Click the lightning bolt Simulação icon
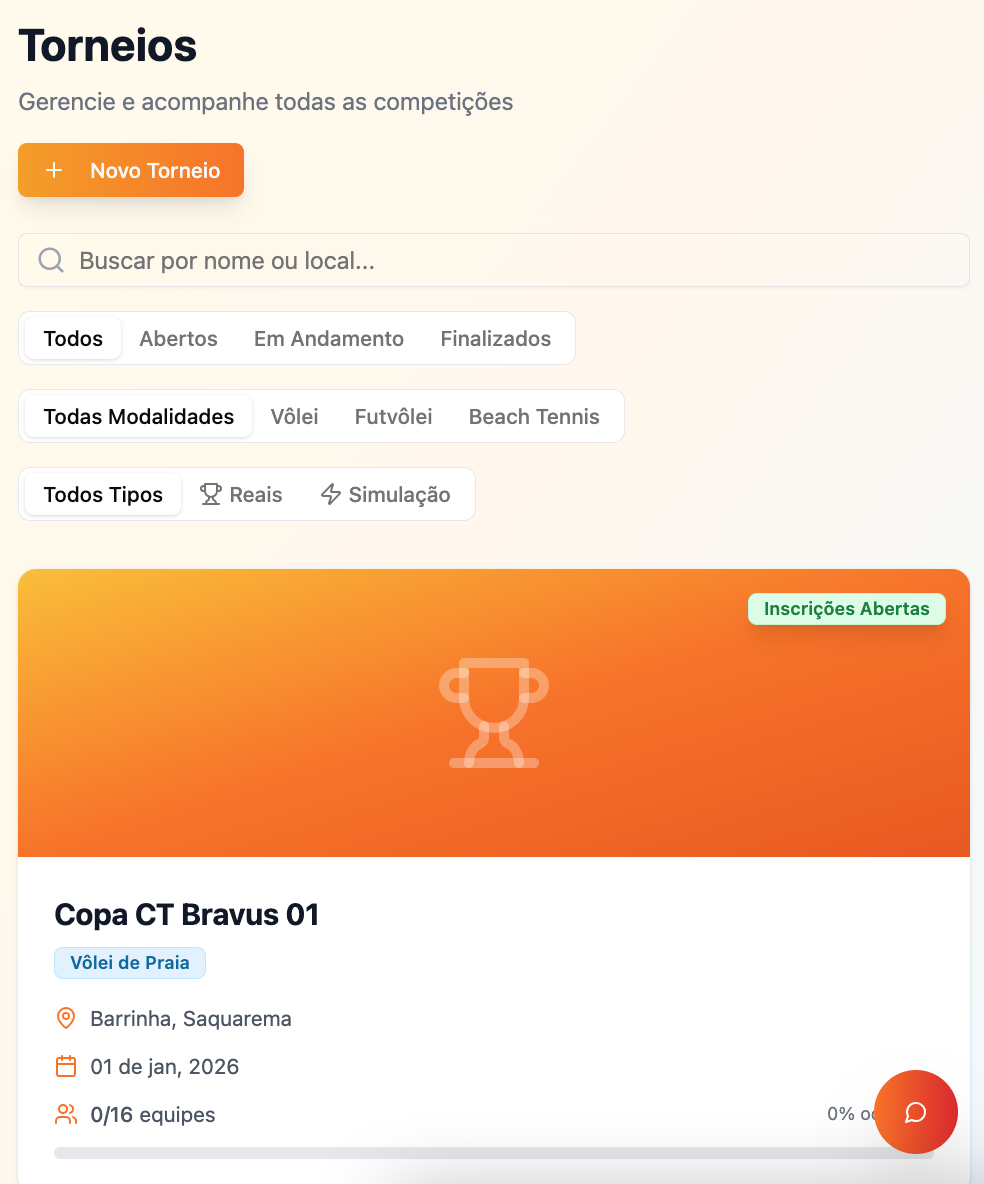This screenshot has width=984, height=1184. point(331,495)
